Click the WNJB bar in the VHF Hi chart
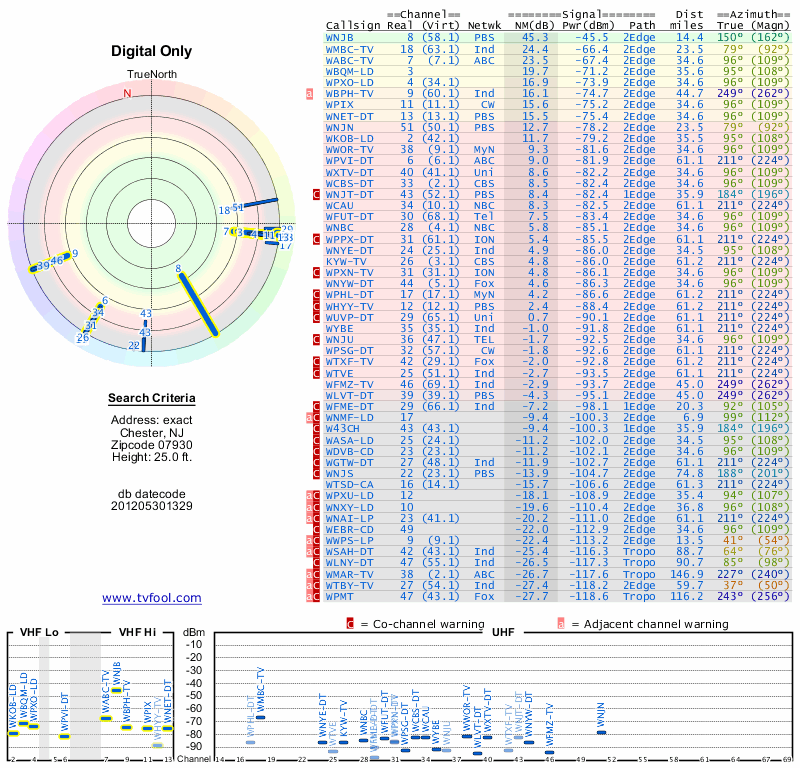The height and width of the screenshot is (768, 800). click(117, 690)
